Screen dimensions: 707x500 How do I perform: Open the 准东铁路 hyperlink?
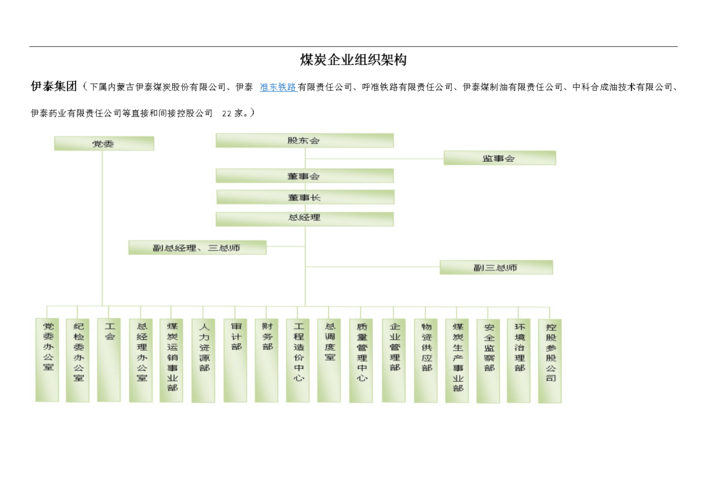click(278, 87)
